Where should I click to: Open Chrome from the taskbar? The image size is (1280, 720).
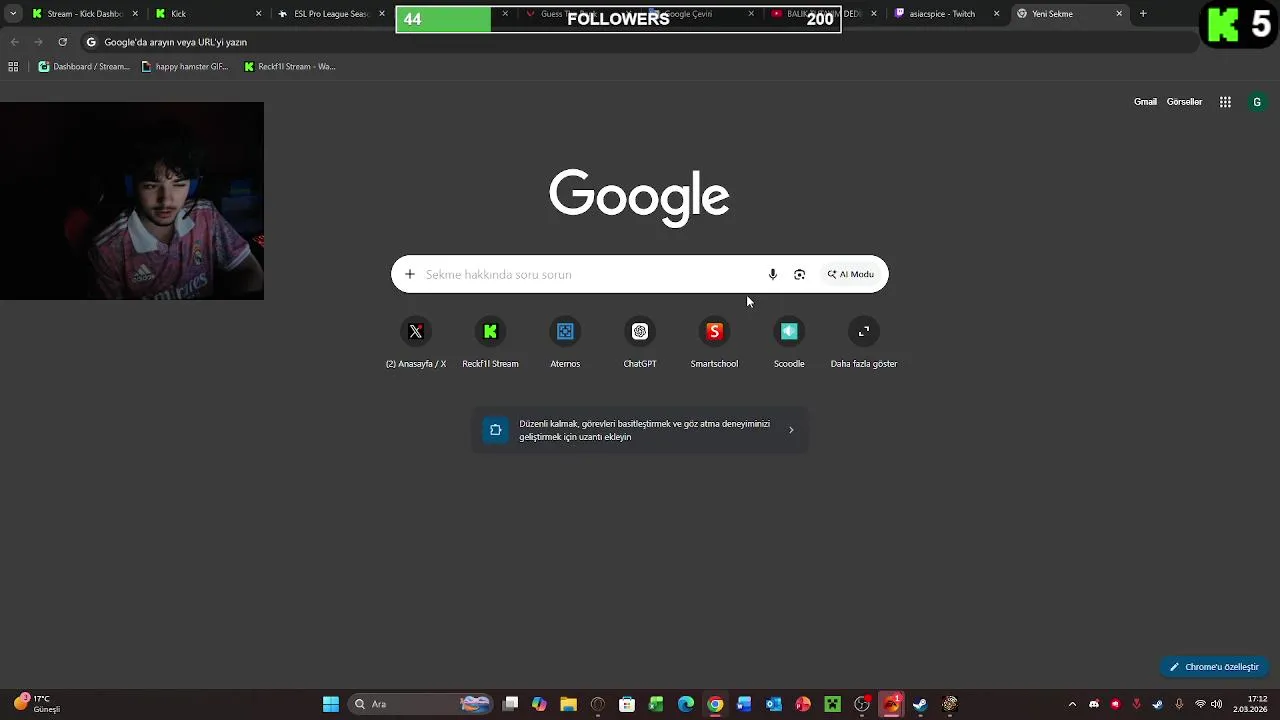pos(715,704)
